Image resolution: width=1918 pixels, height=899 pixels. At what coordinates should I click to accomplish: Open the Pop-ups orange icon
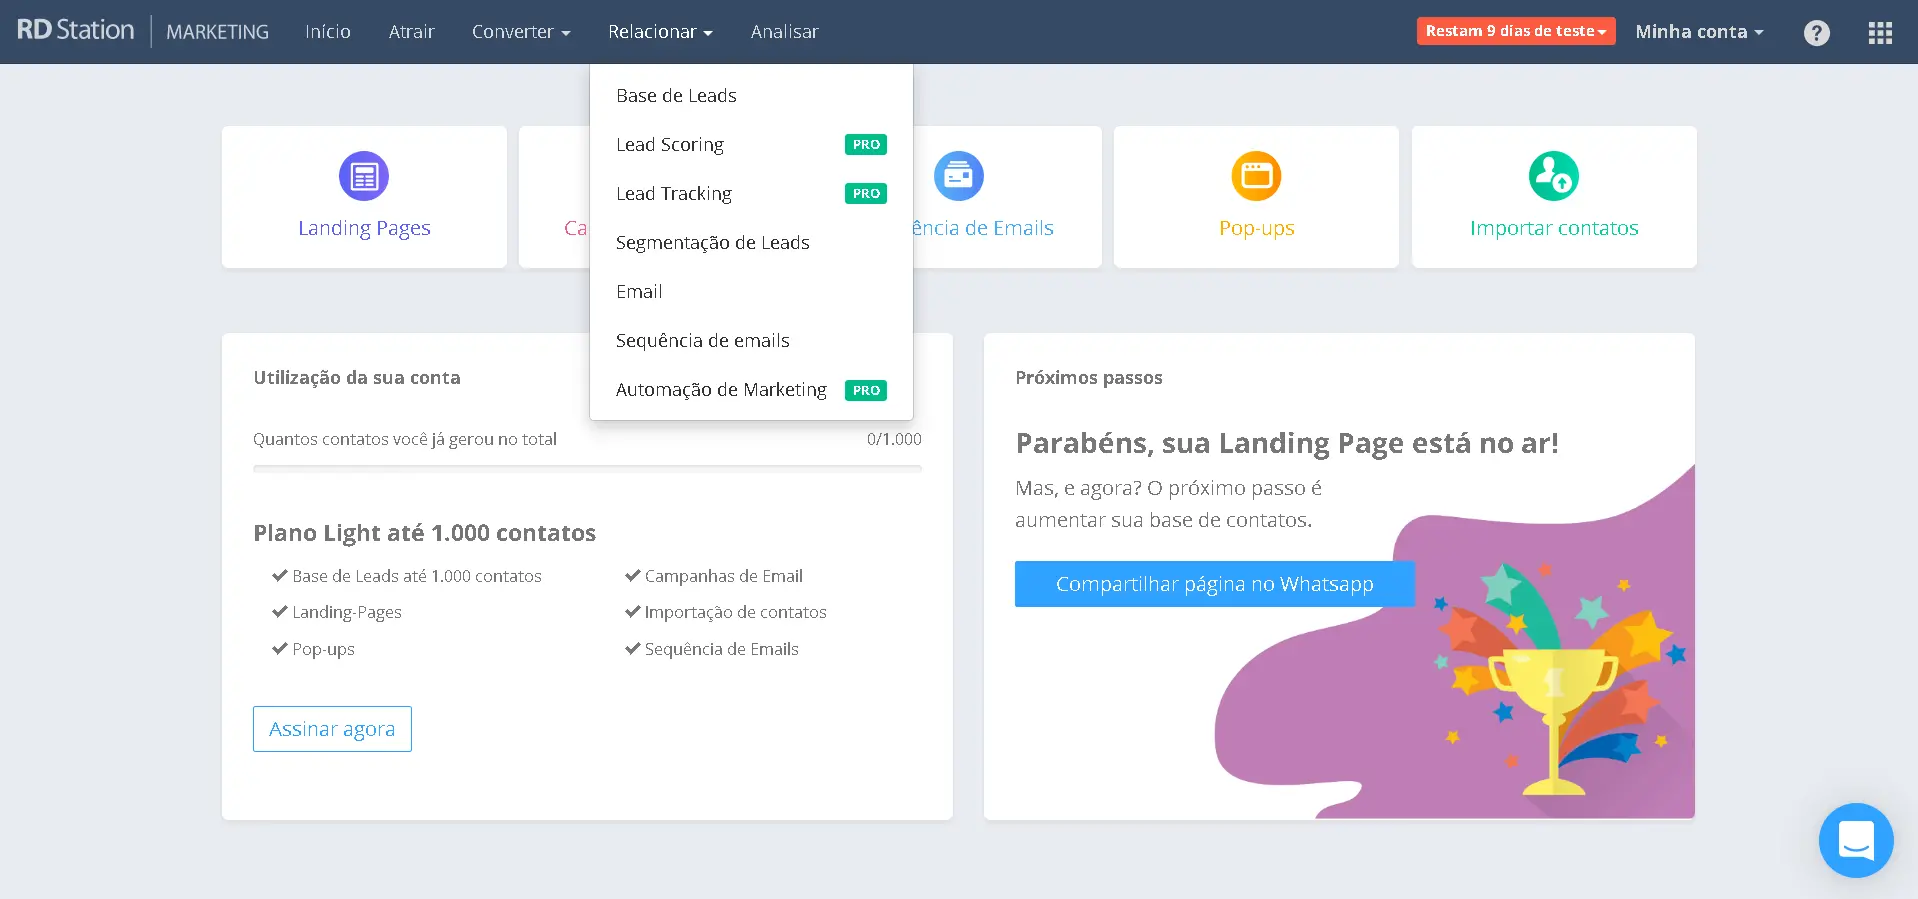1256,176
